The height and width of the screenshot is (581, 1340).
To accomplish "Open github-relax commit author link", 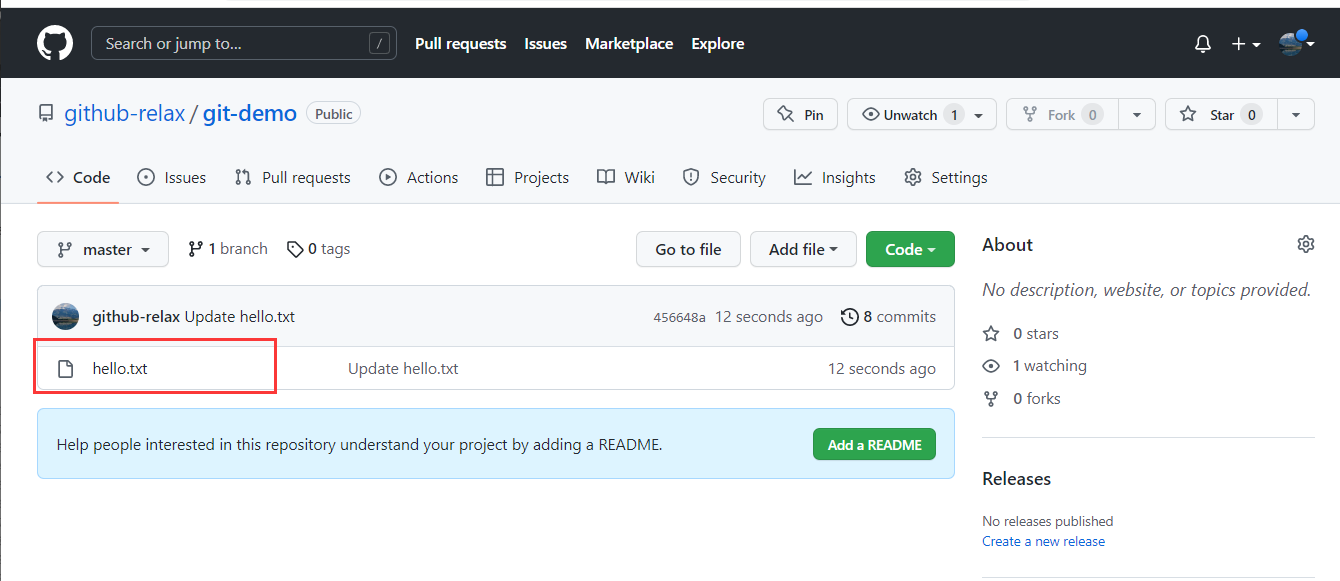I will 136,317.
